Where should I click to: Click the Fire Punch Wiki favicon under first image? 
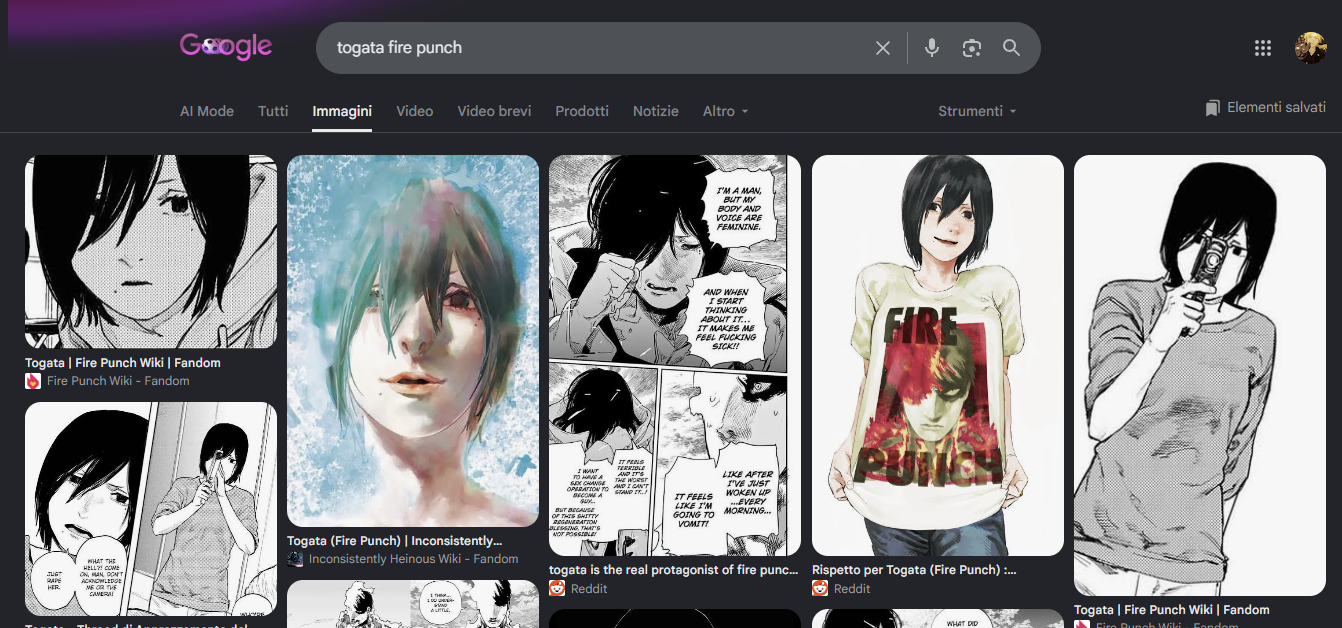(x=33, y=381)
